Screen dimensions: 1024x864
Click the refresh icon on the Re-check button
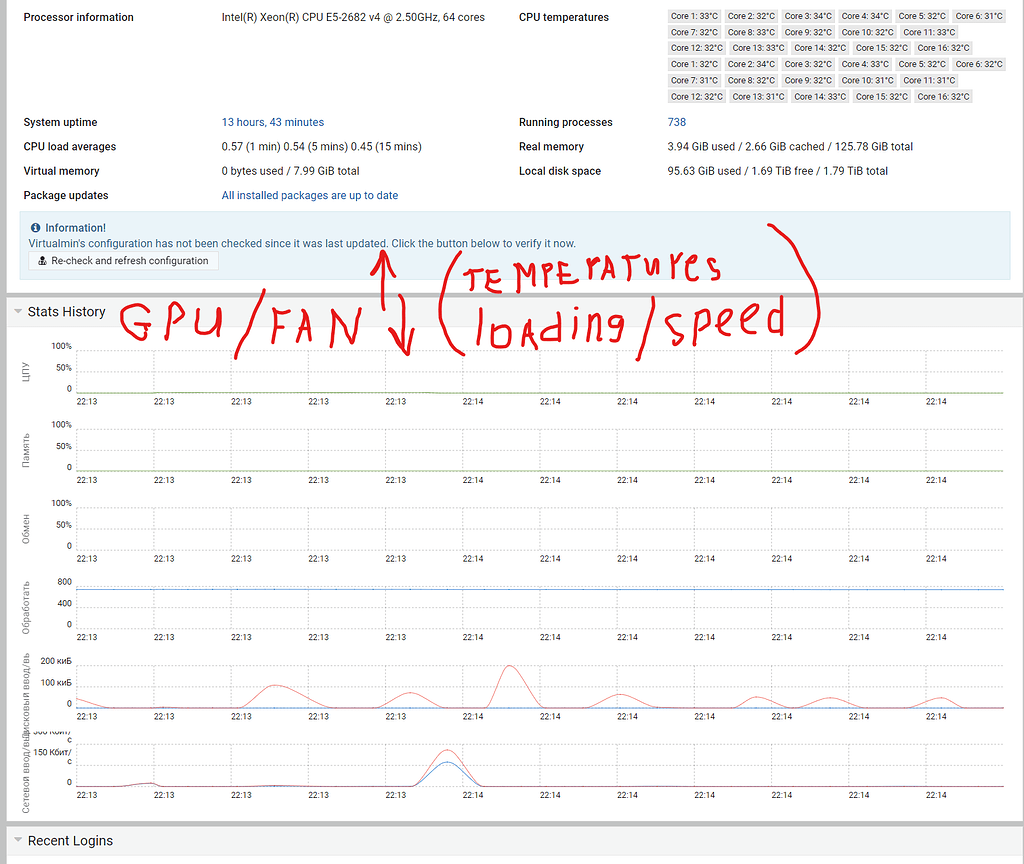click(x=41, y=260)
